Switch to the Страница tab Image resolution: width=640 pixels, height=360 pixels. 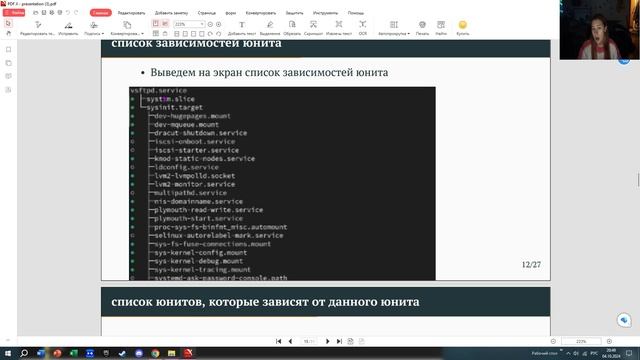[x=207, y=13]
